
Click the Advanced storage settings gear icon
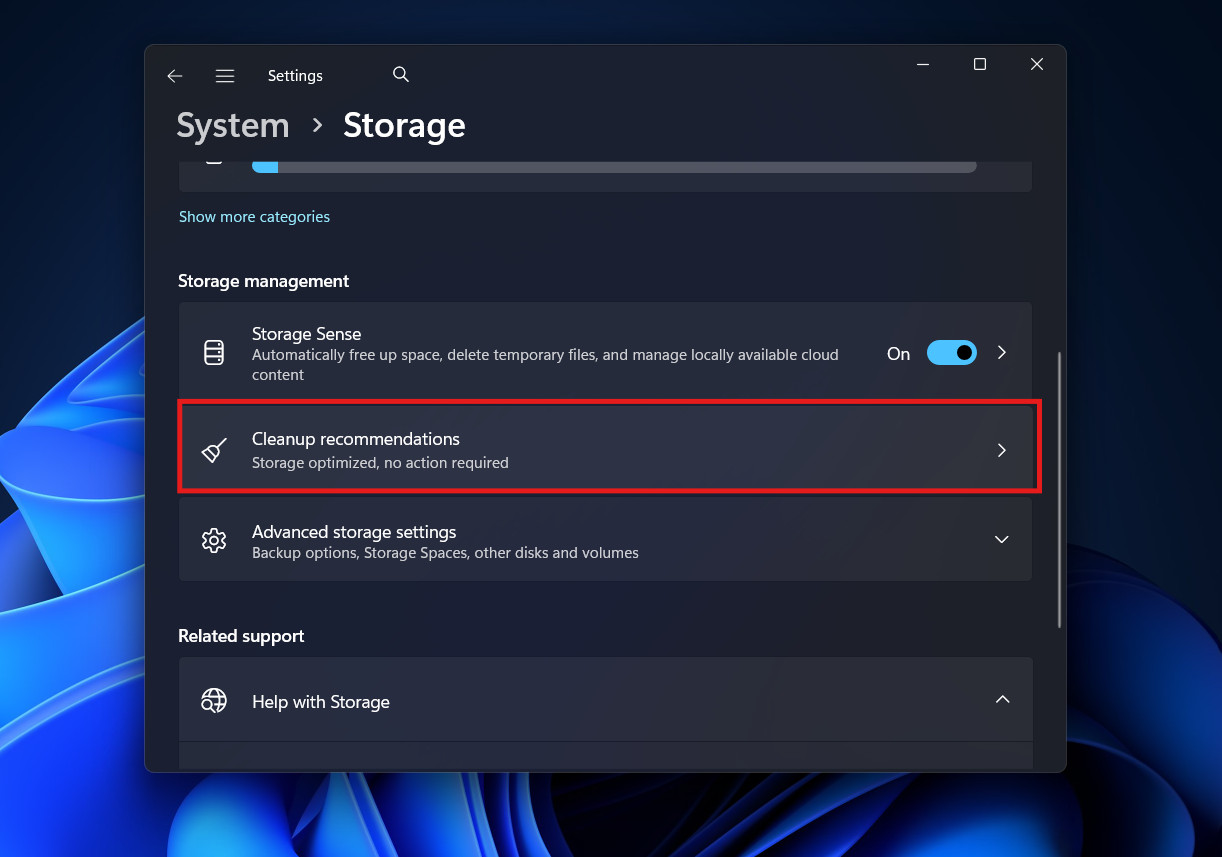pyautogui.click(x=214, y=539)
